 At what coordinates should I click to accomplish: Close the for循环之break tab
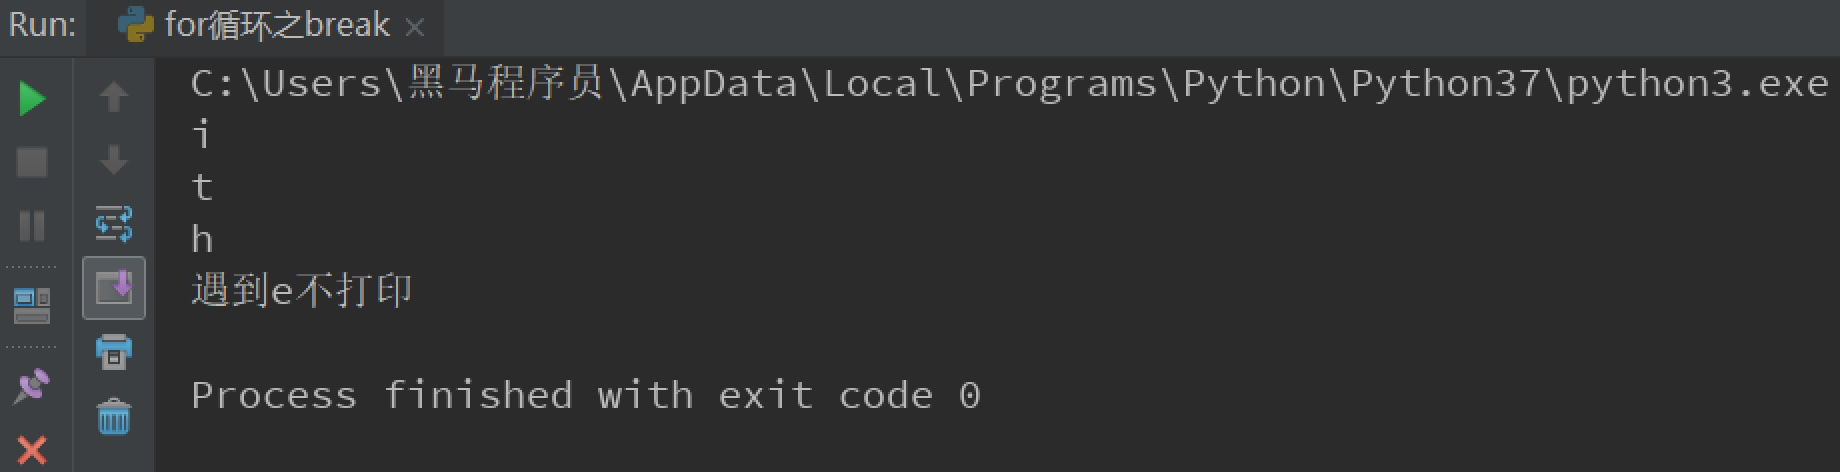414,28
